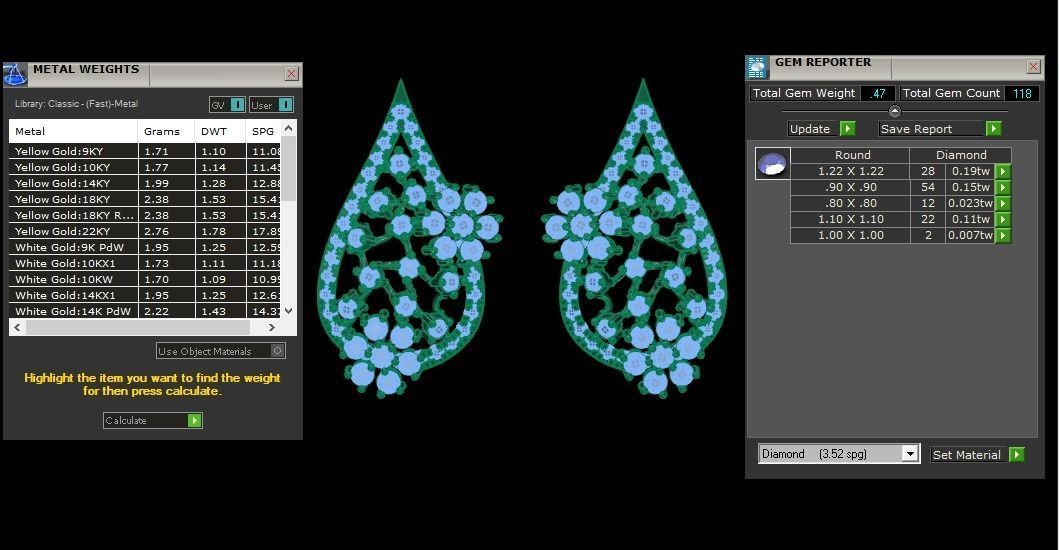Click green arrow on 1.00 X 1.00 row
The image size is (1059, 550).
tap(1003, 235)
